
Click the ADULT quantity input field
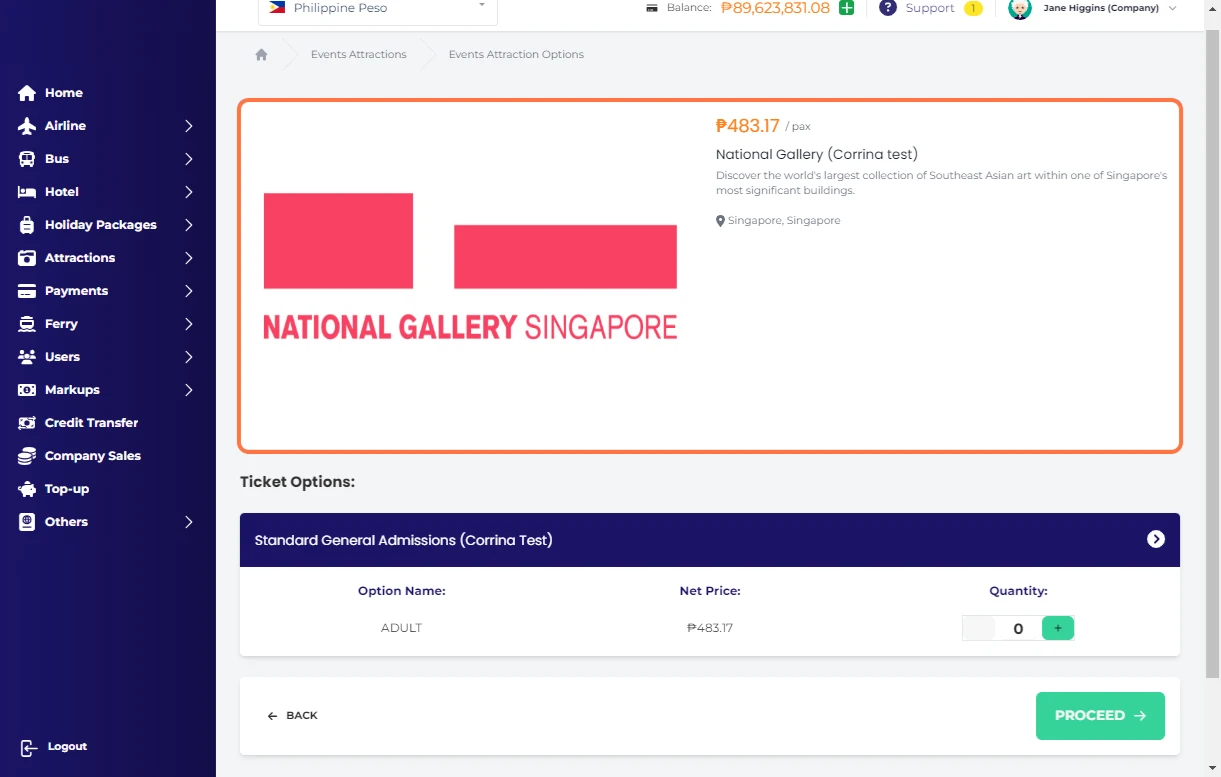click(x=1018, y=629)
